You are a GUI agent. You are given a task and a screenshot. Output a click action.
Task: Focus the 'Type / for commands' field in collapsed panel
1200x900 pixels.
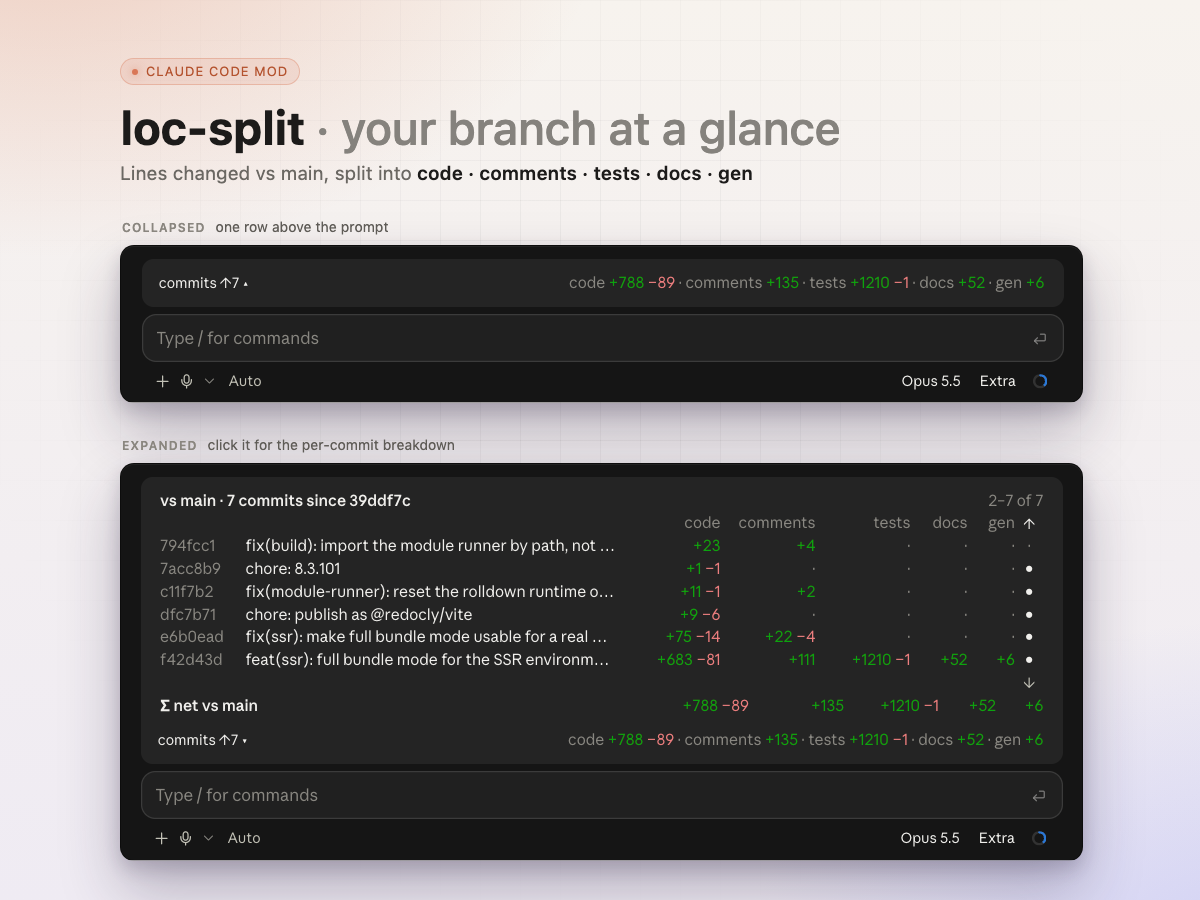[602, 338]
